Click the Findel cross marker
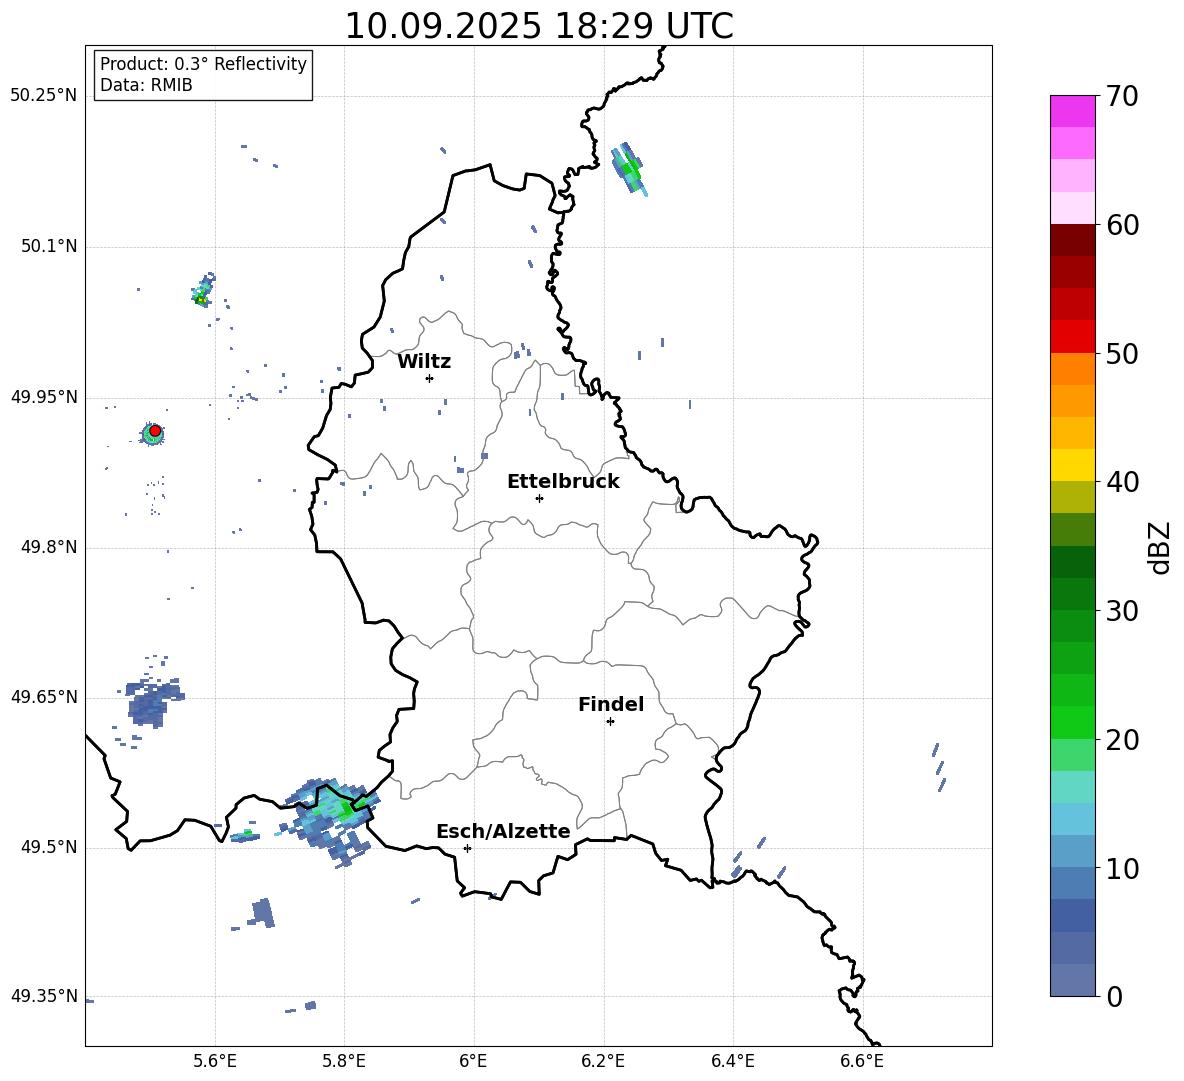Viewport: 1184px width, 1081px height. click(x=610, y=722)
